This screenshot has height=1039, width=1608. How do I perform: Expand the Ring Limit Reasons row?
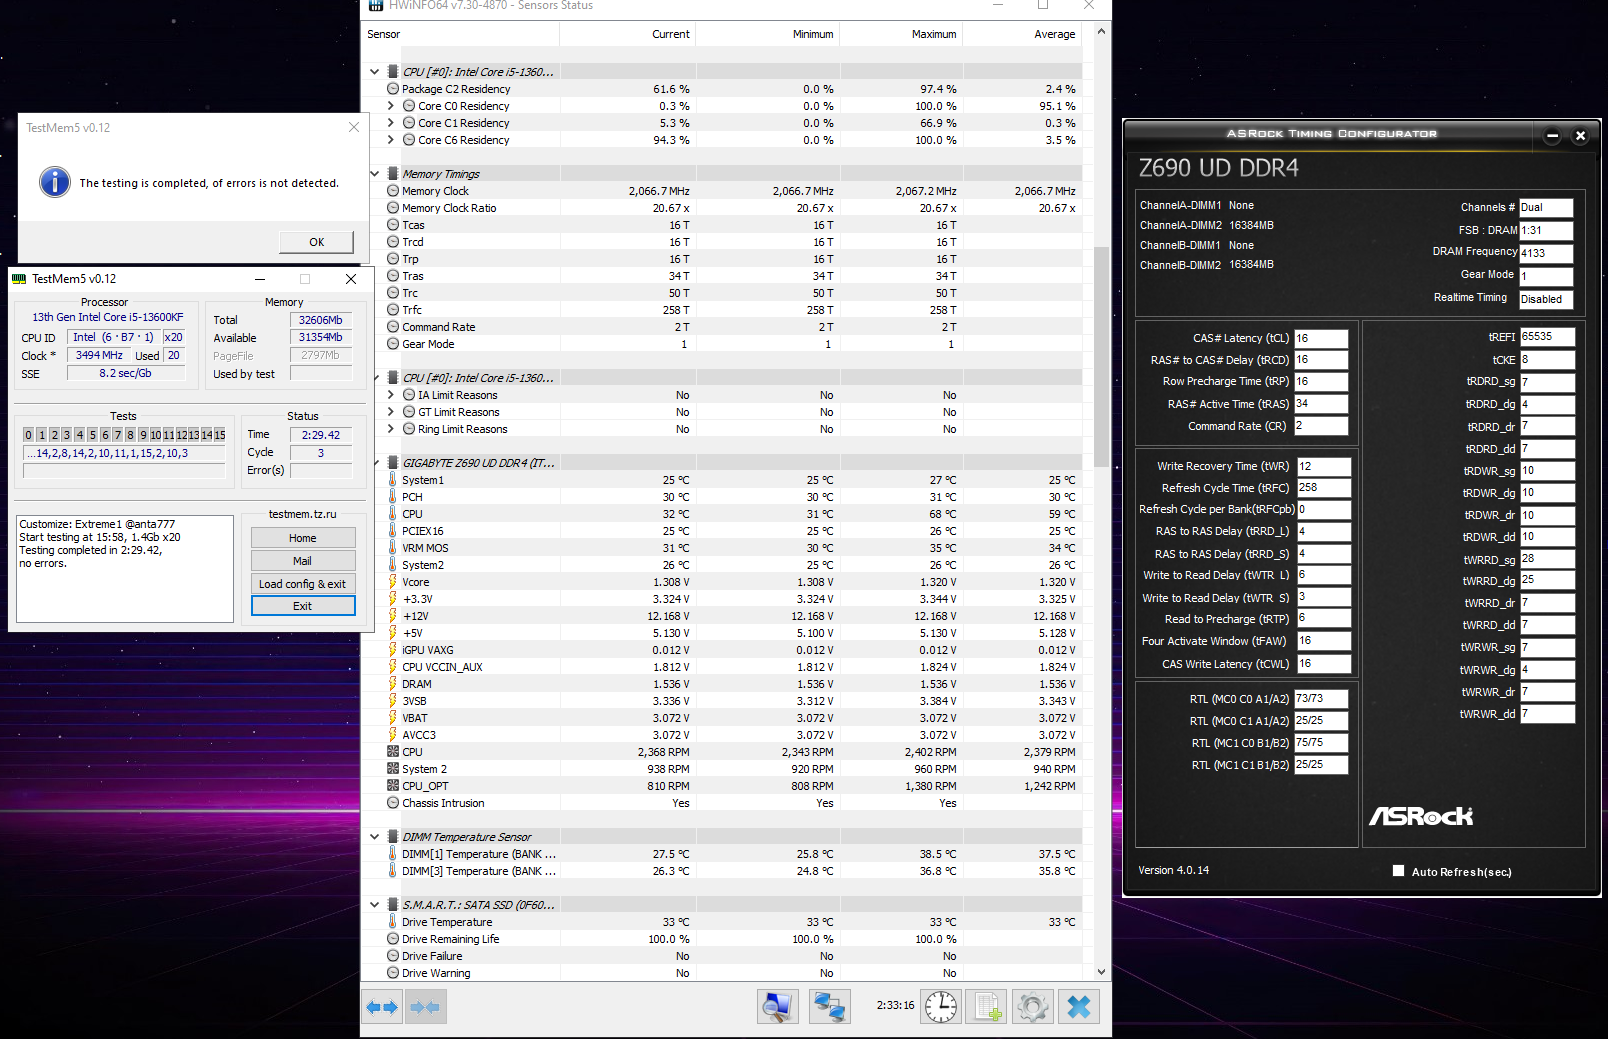[391, 429]
